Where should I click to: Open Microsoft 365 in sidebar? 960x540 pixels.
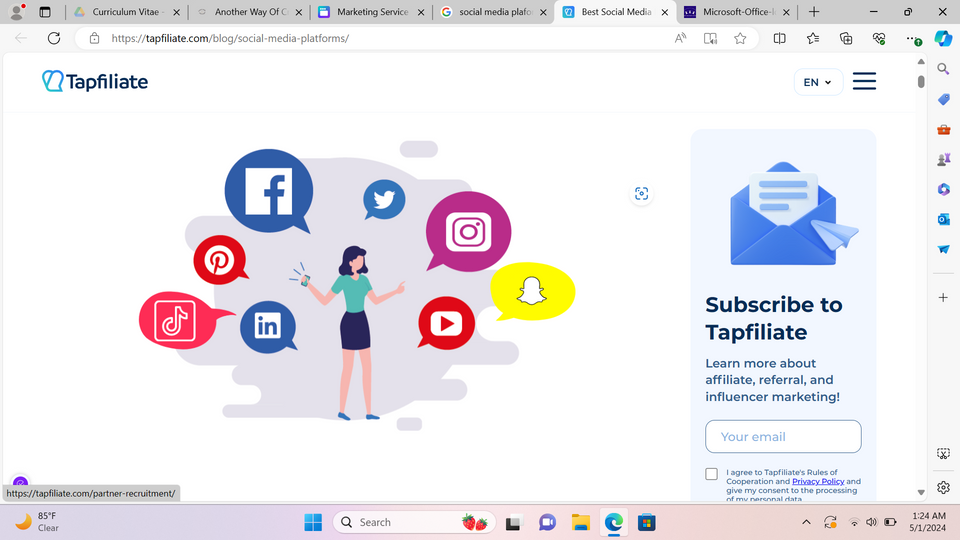click(943, 190)
